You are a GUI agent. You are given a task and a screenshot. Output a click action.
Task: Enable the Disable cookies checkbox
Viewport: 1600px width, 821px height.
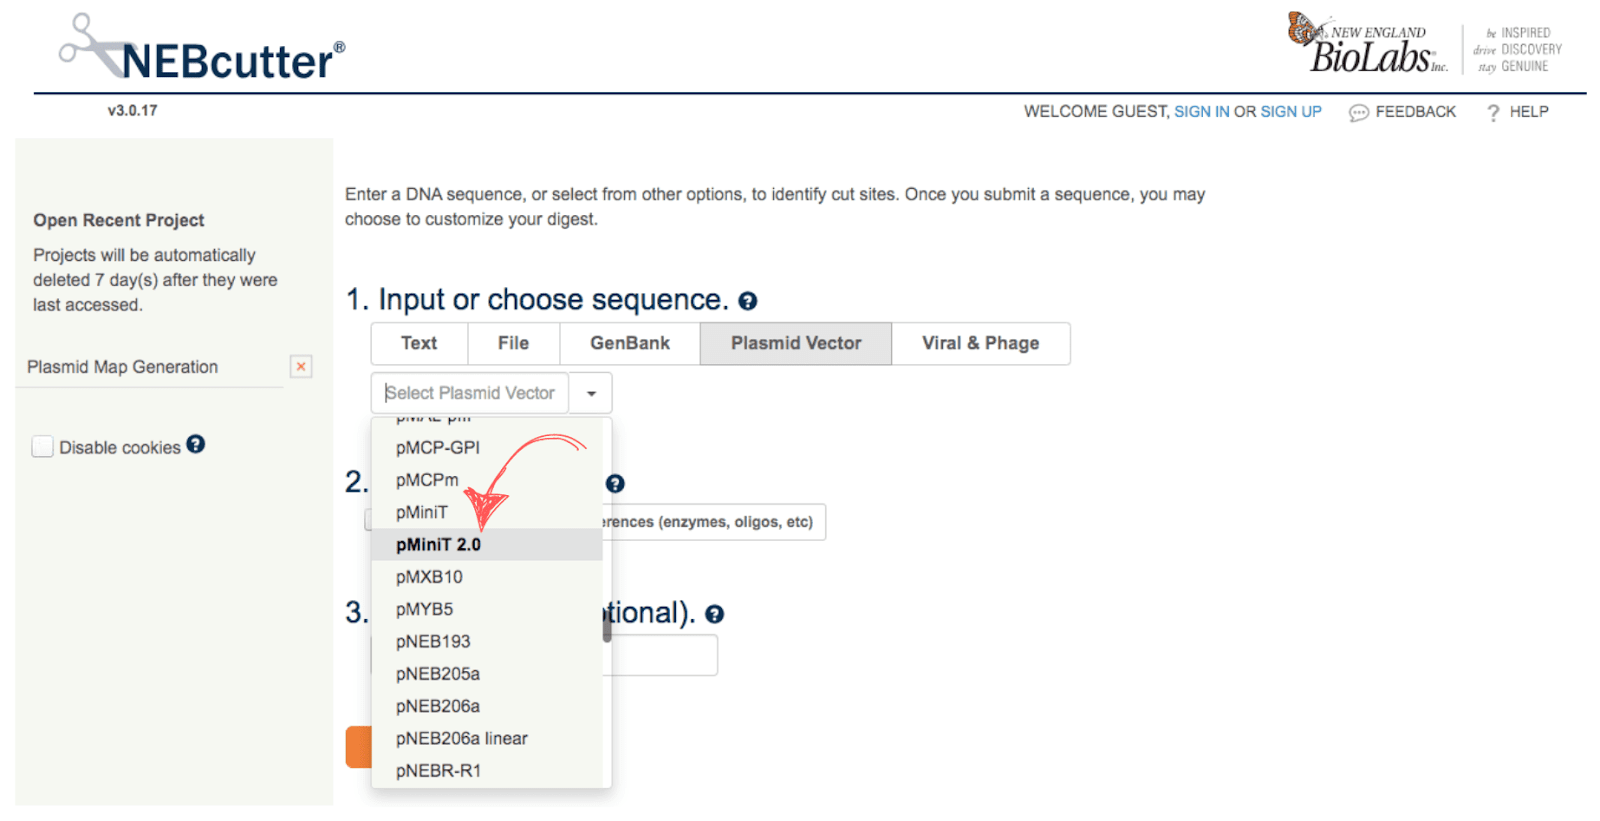pyautogui.click(x=42, y=447)
